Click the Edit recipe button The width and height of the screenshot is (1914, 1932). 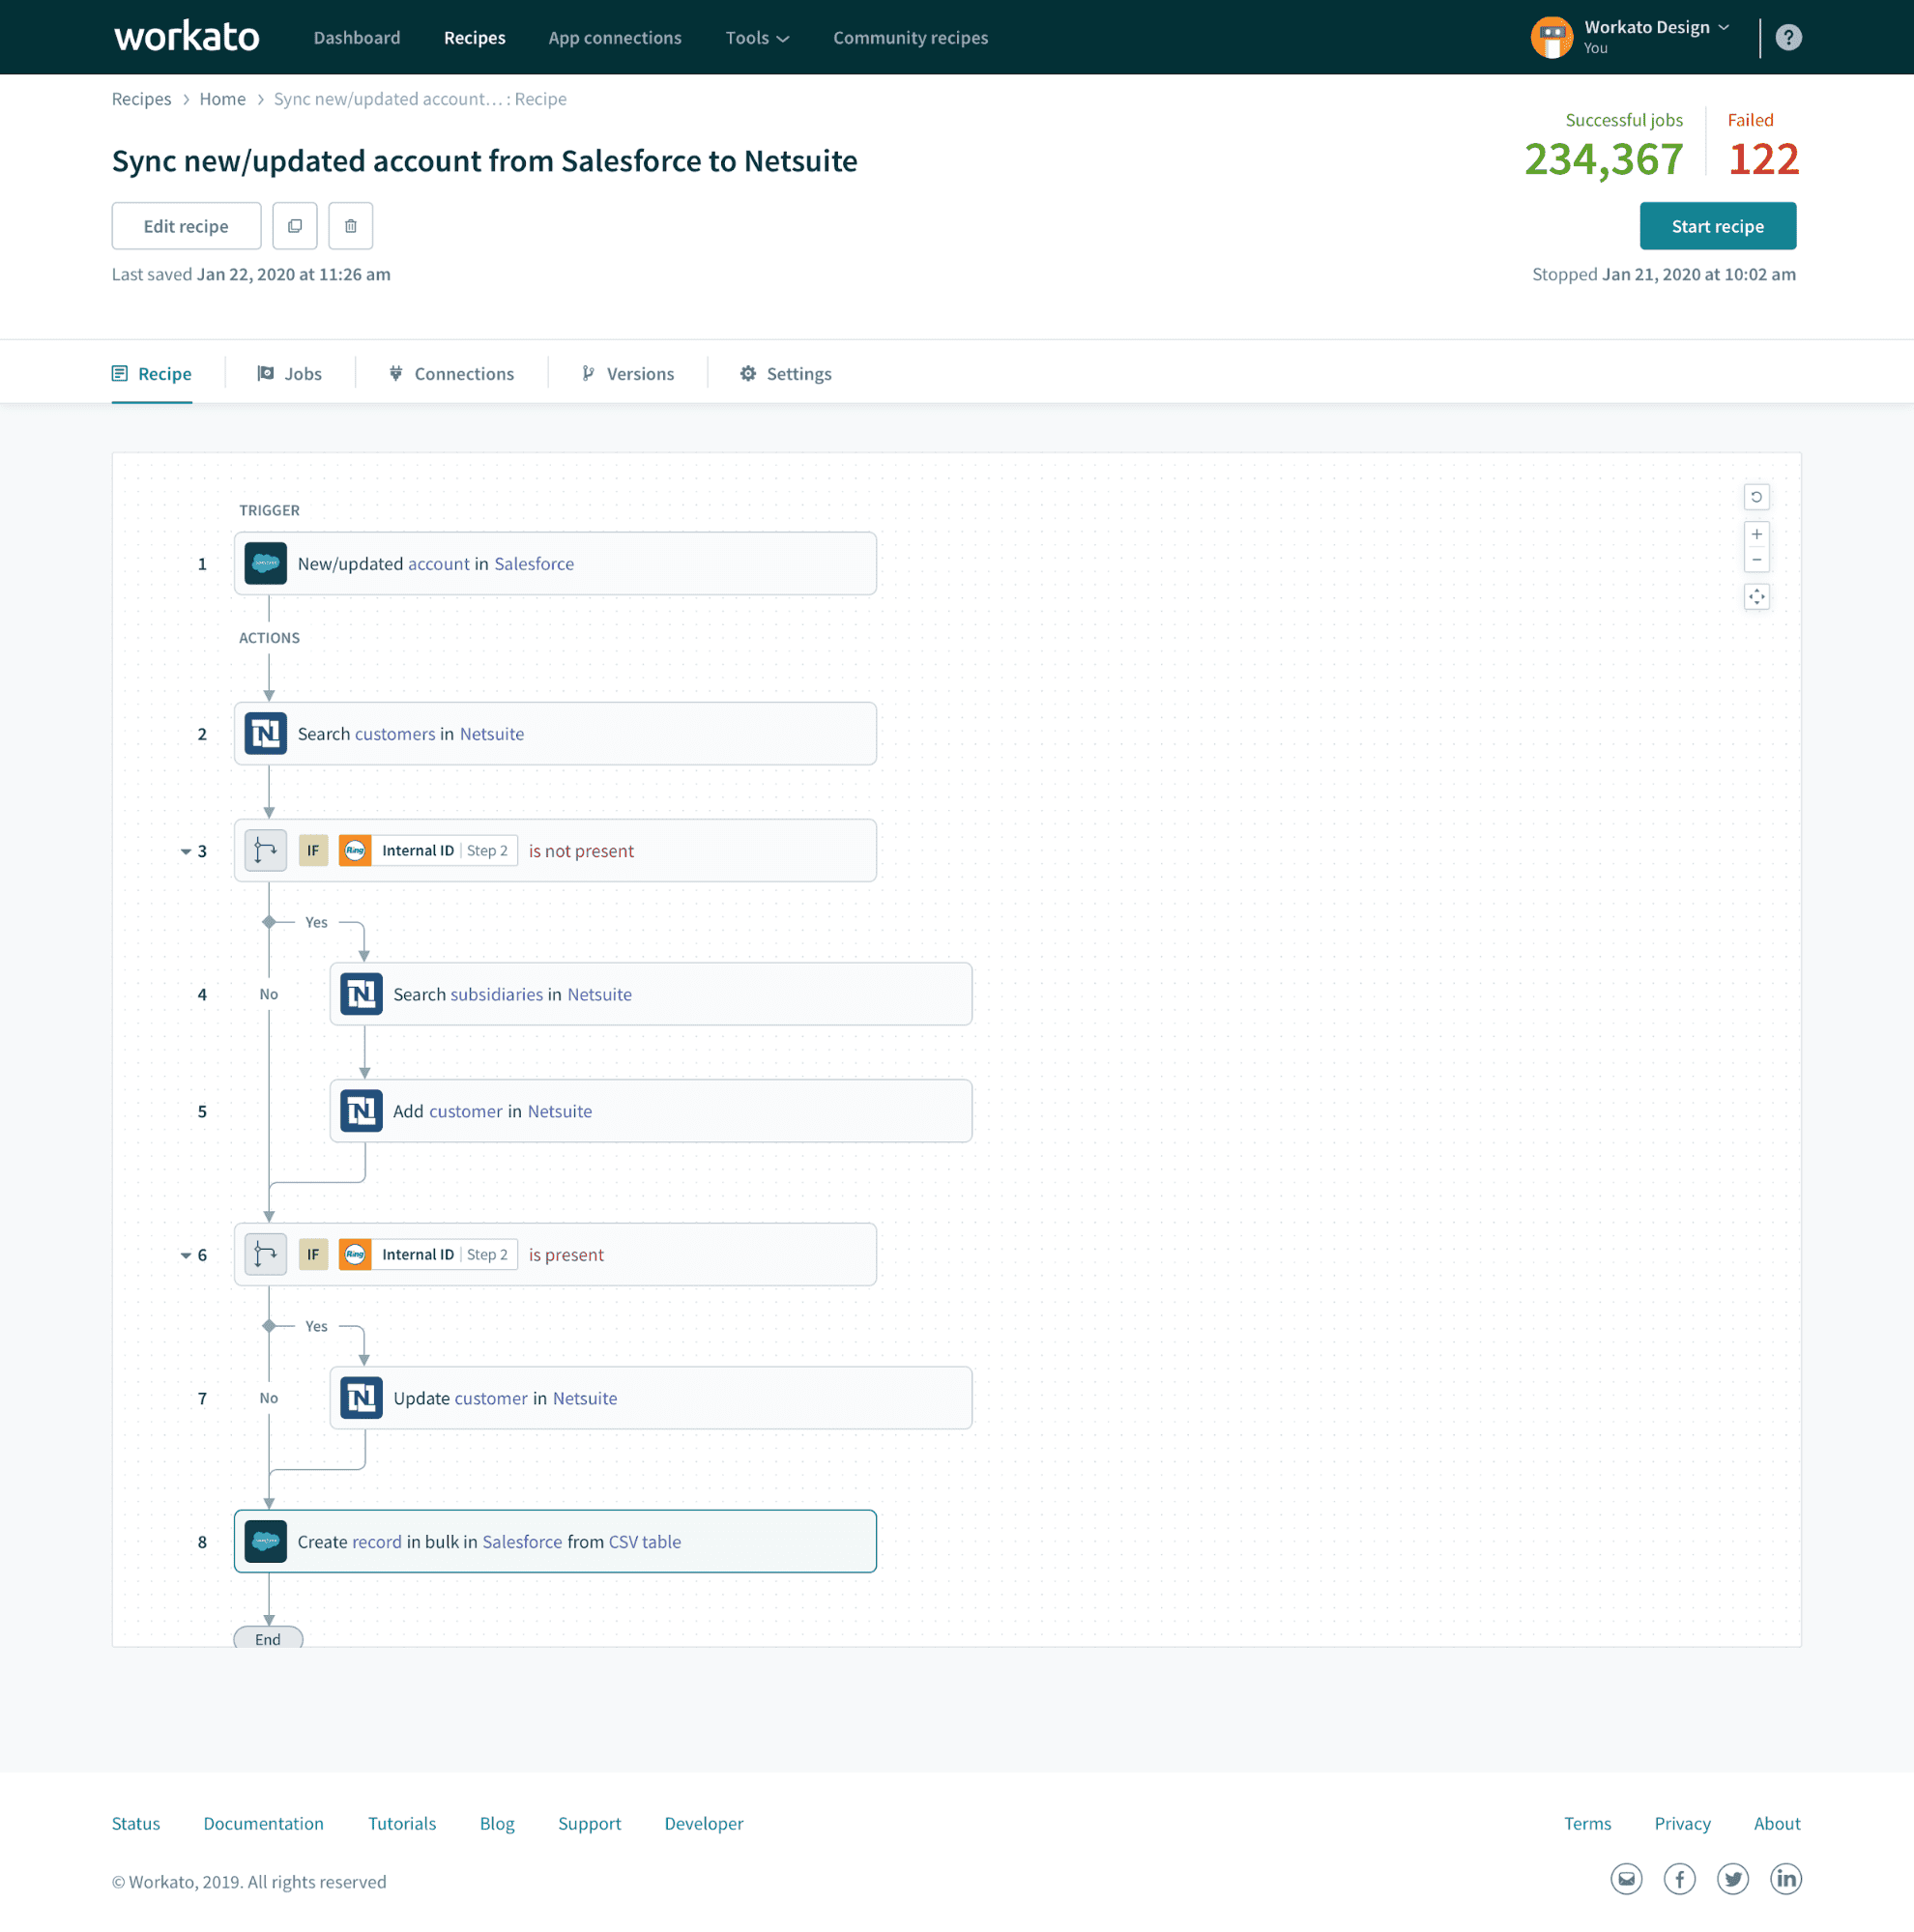186,226
